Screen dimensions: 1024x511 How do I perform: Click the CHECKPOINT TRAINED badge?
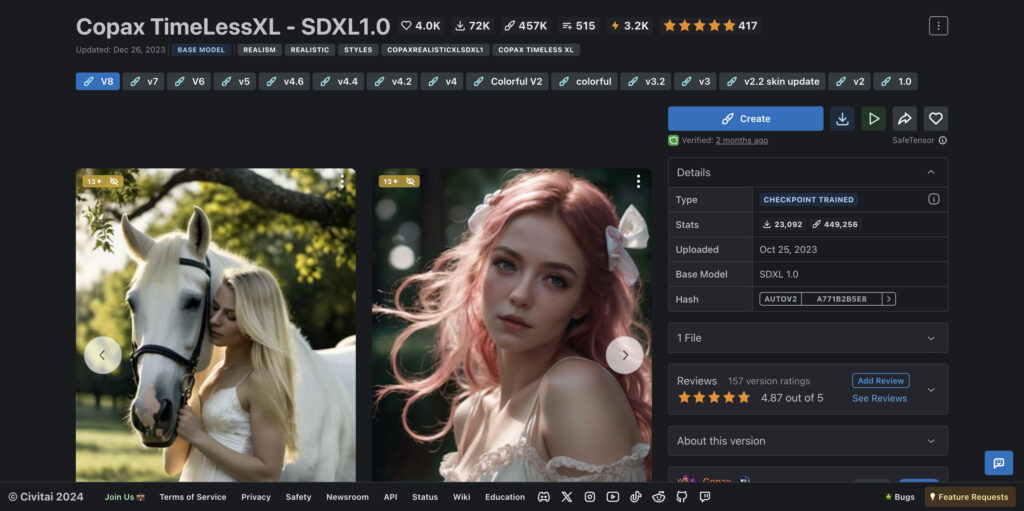point(808,200)
